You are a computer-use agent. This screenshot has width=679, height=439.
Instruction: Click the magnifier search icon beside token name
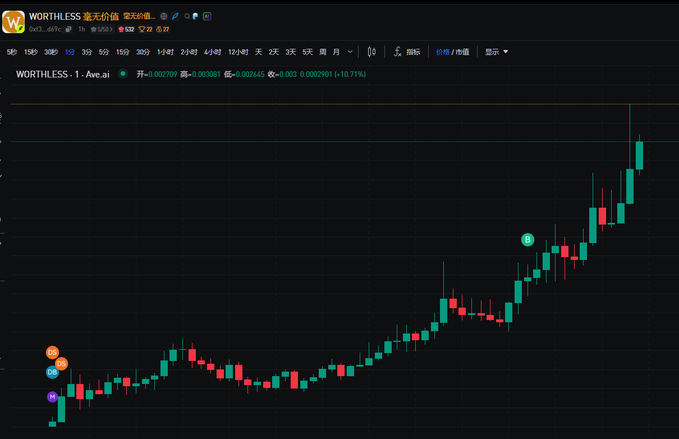click(187, 16)
